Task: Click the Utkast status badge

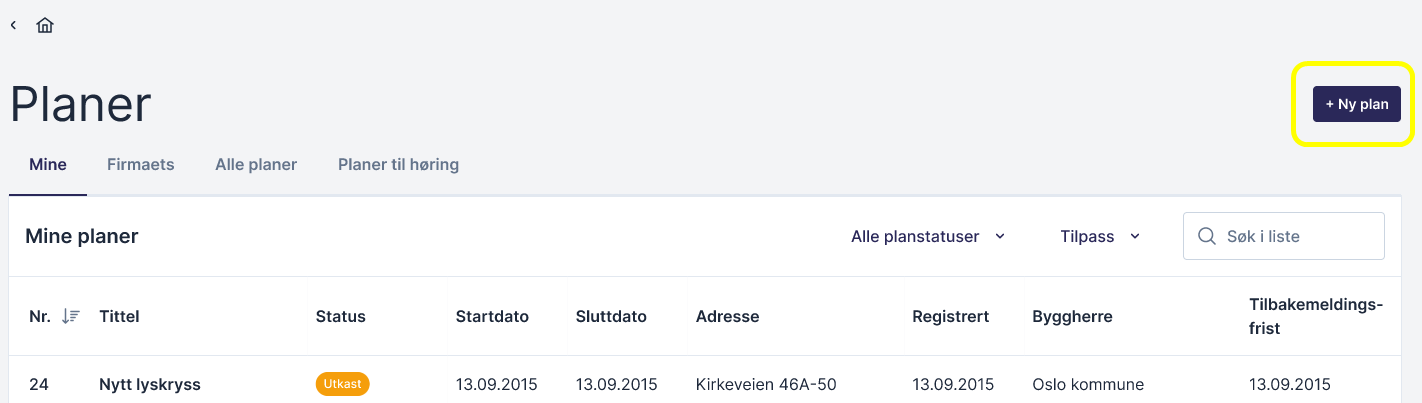Action: click(342, 384)
